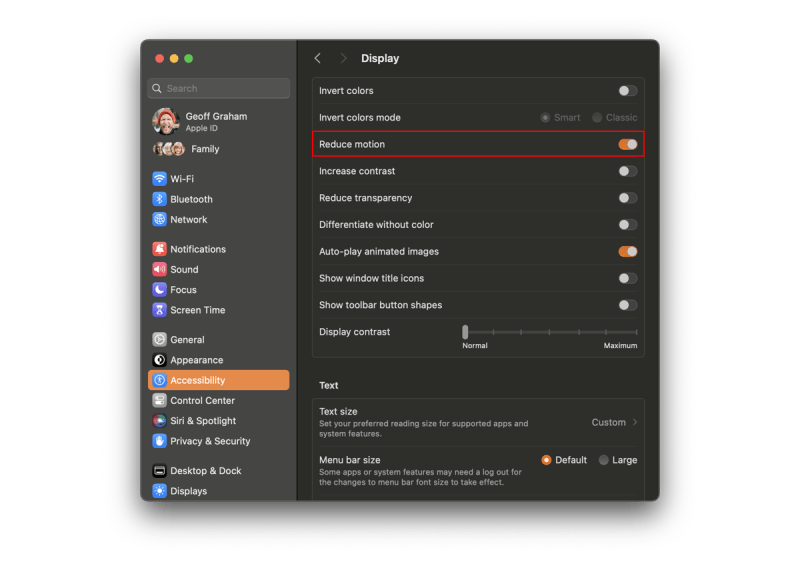The width and height of the screenshot is (800, 564).
Task: Click the Network globe icon
Action: point(159,219)
